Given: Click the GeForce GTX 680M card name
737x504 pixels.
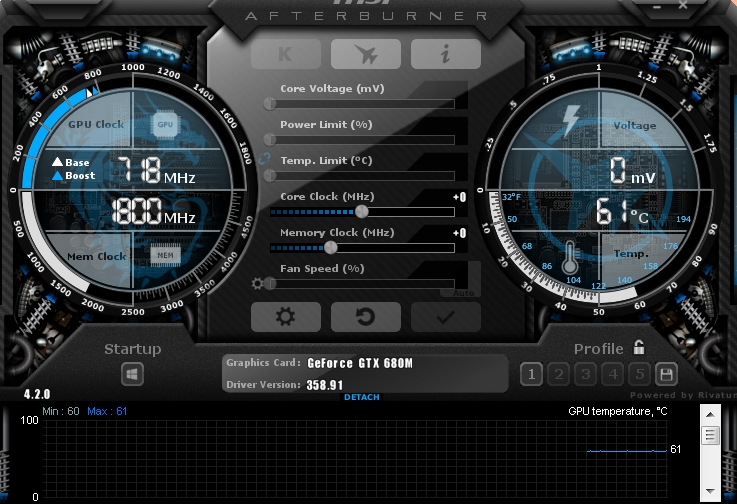Looking at the screenshot, I should 360,363.
